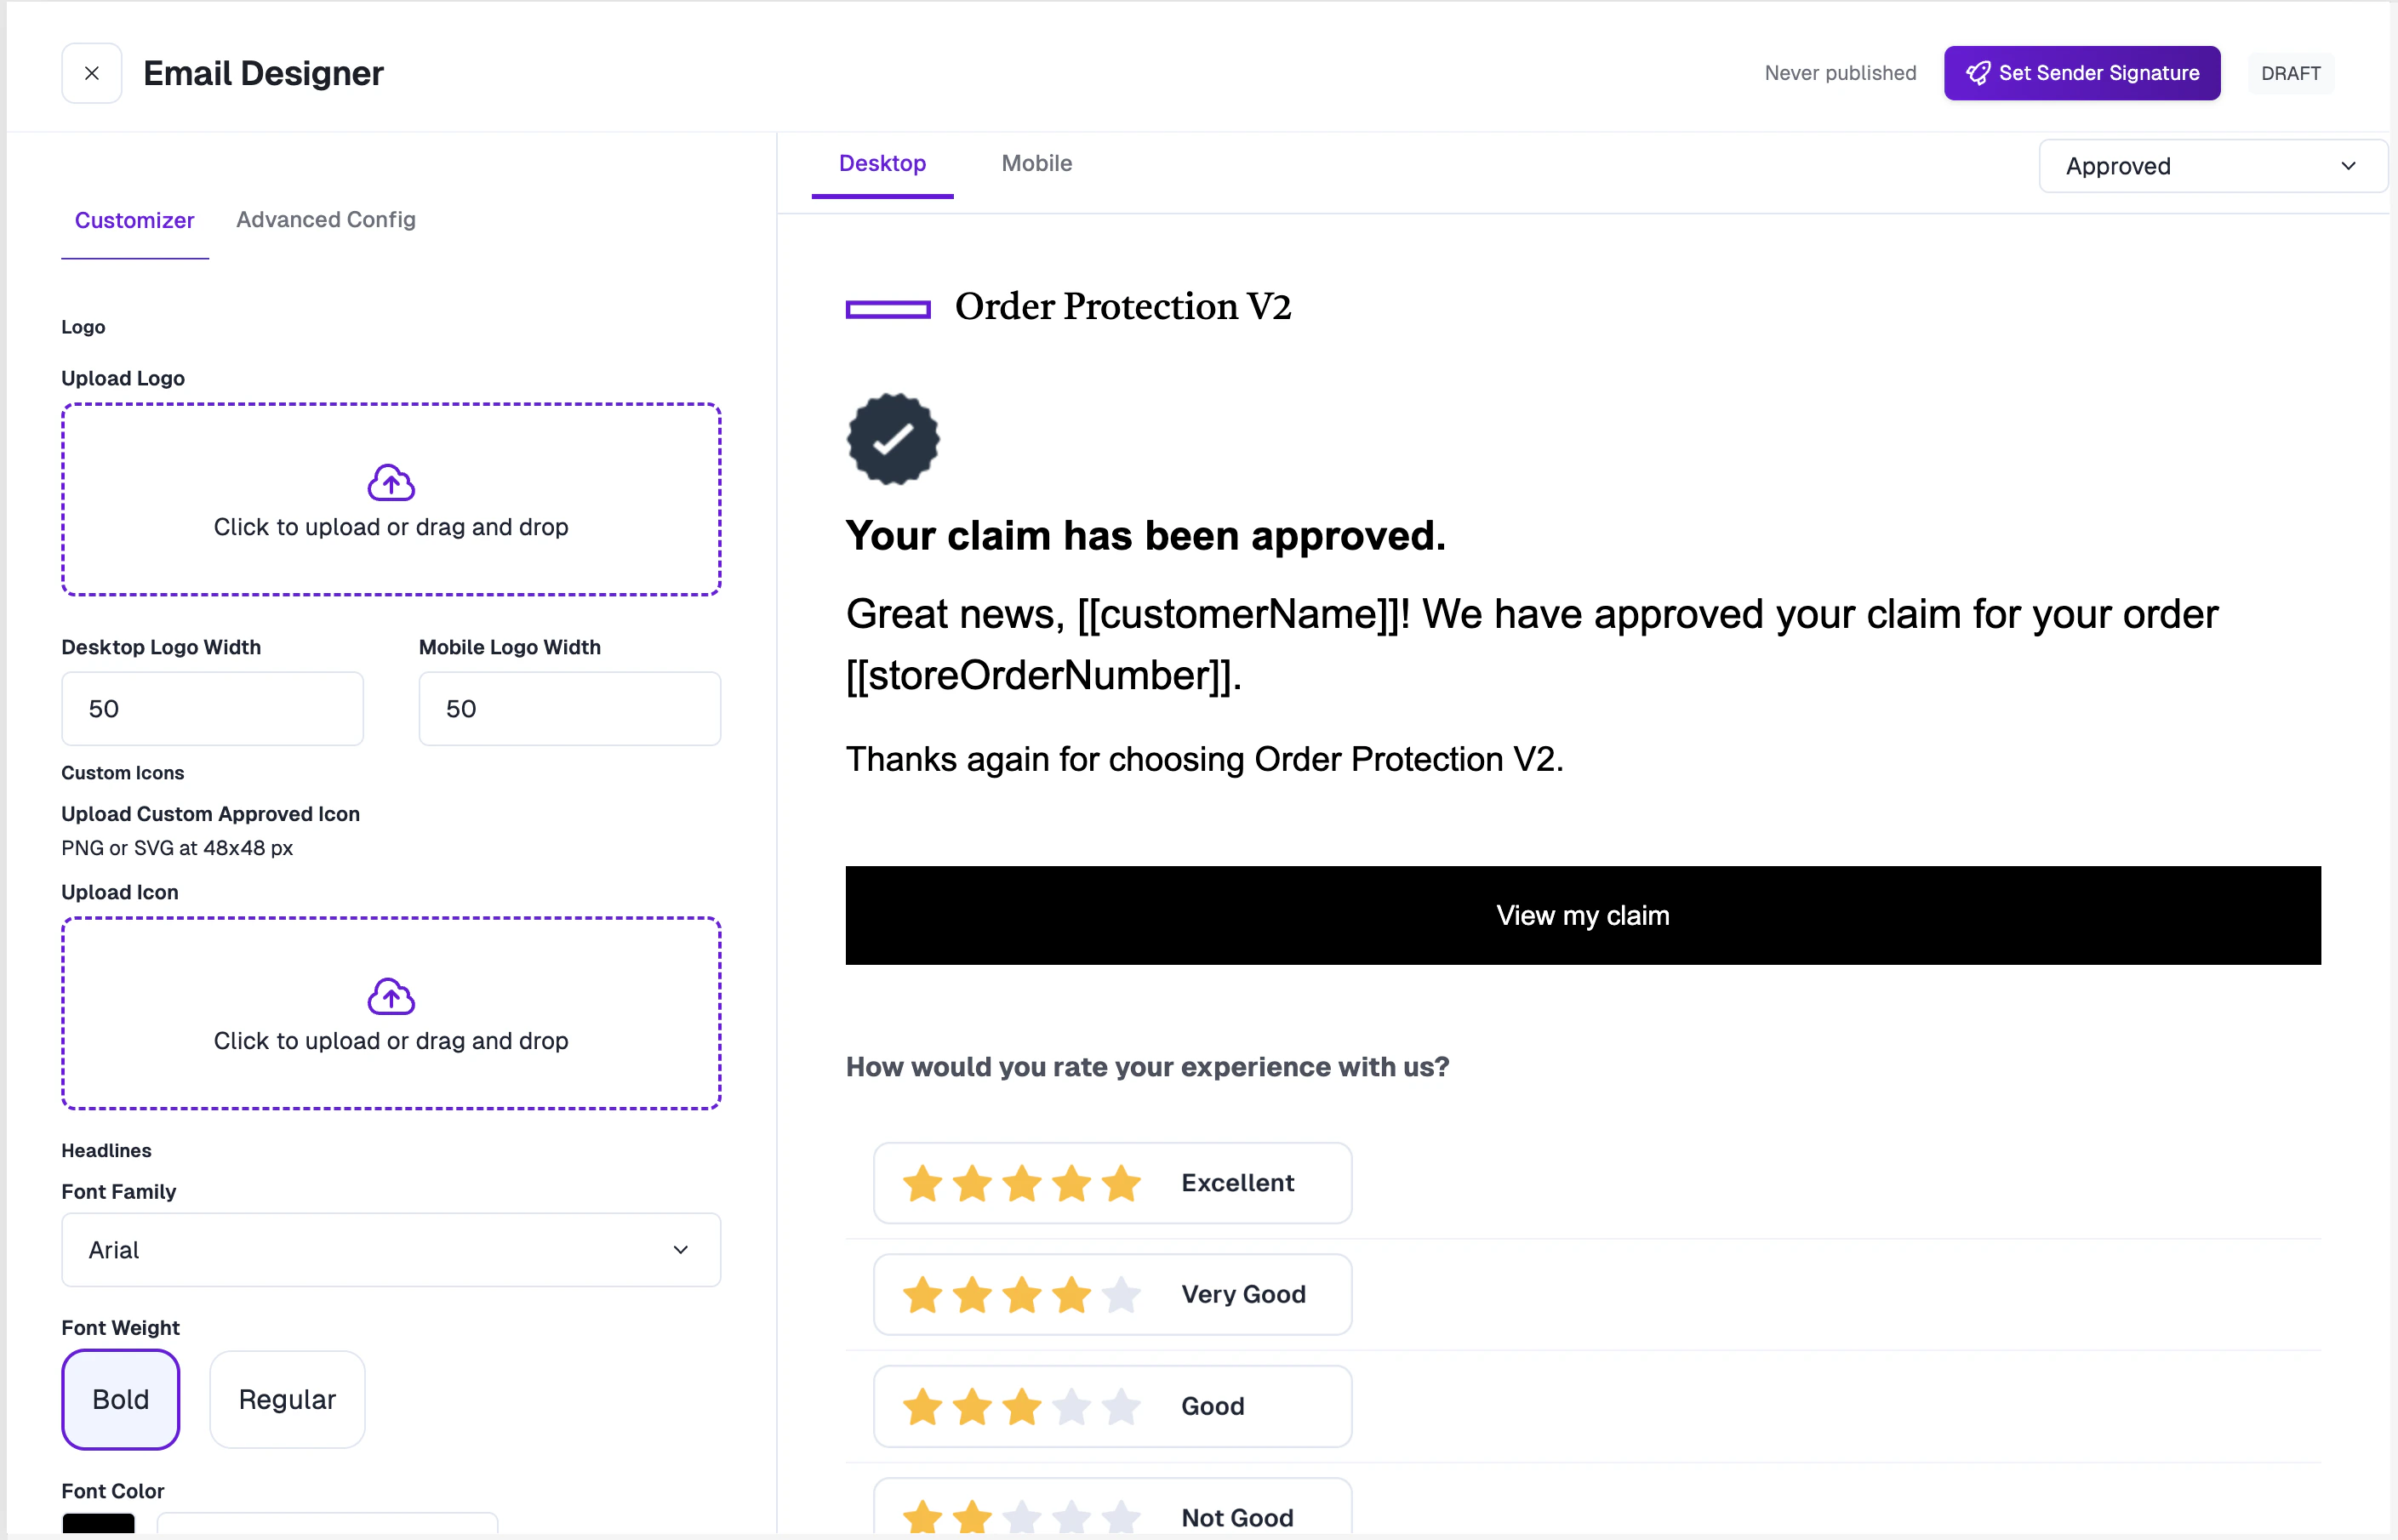Screen dimensions: 2398x1540
Task: Select the four-star Very Good rating
Action: click(1112, 1294)
